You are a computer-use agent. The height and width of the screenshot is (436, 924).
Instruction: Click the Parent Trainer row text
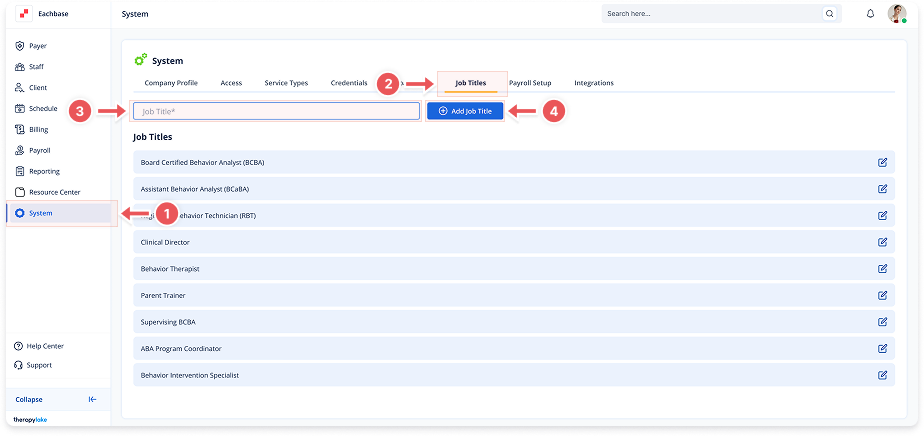pos(163,295)
